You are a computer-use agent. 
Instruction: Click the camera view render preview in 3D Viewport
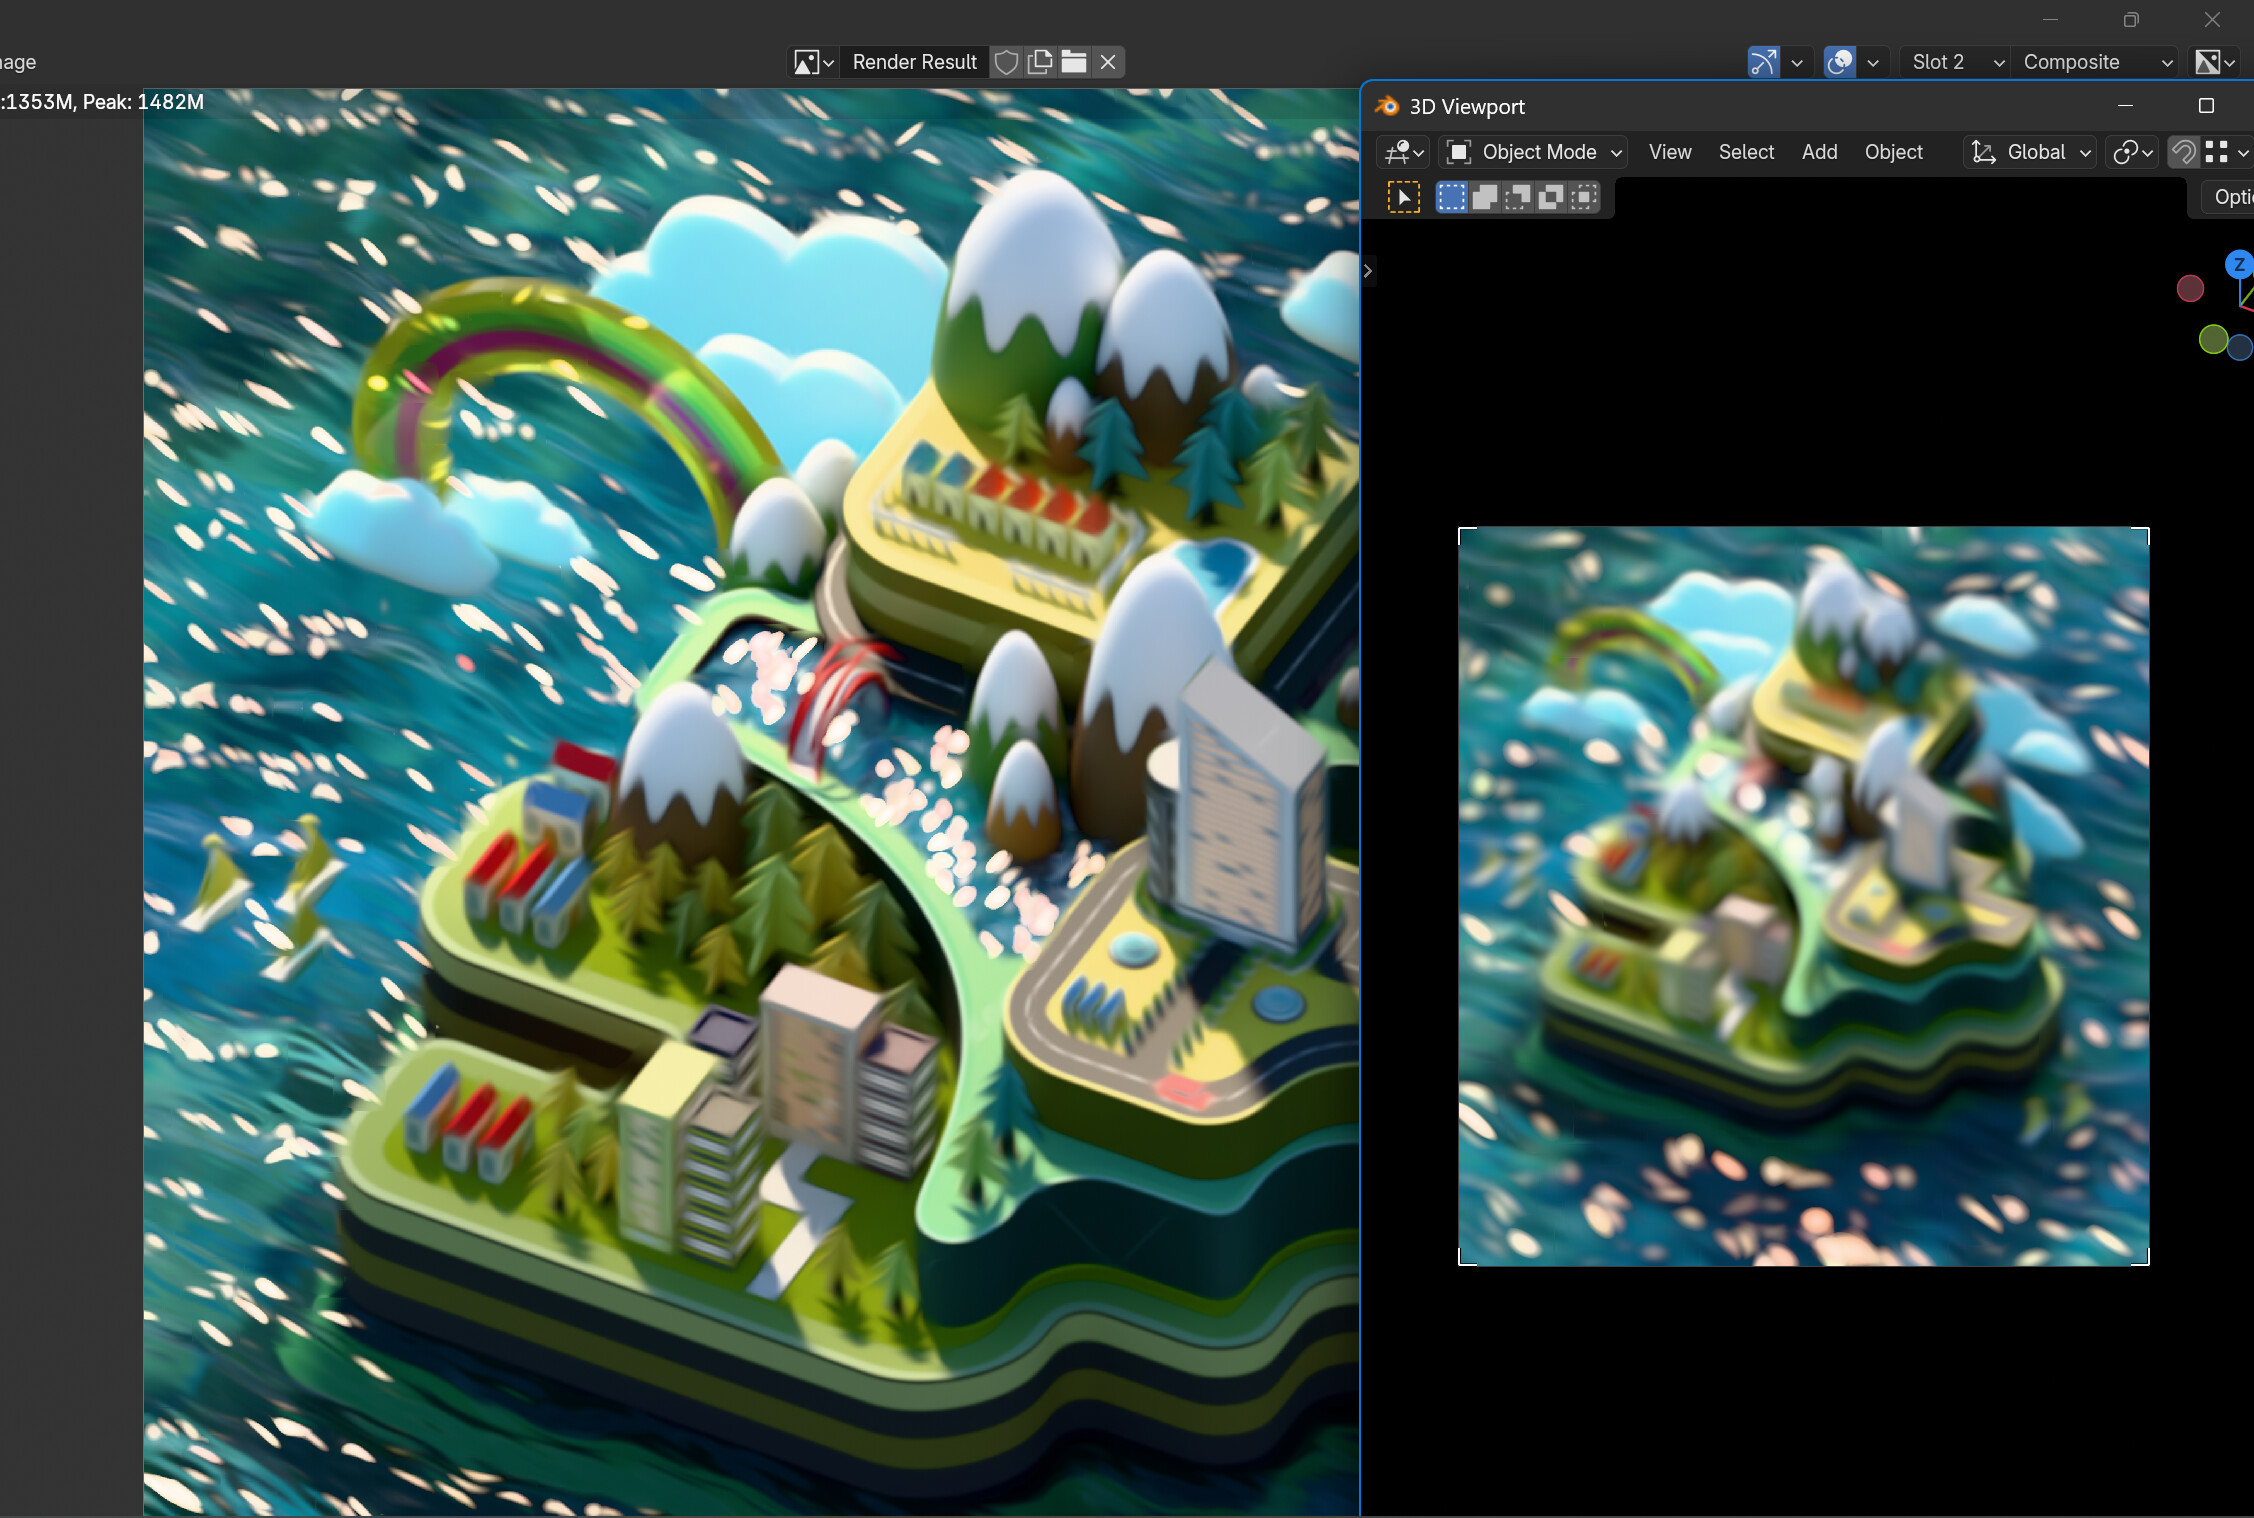coord(1803,896)
